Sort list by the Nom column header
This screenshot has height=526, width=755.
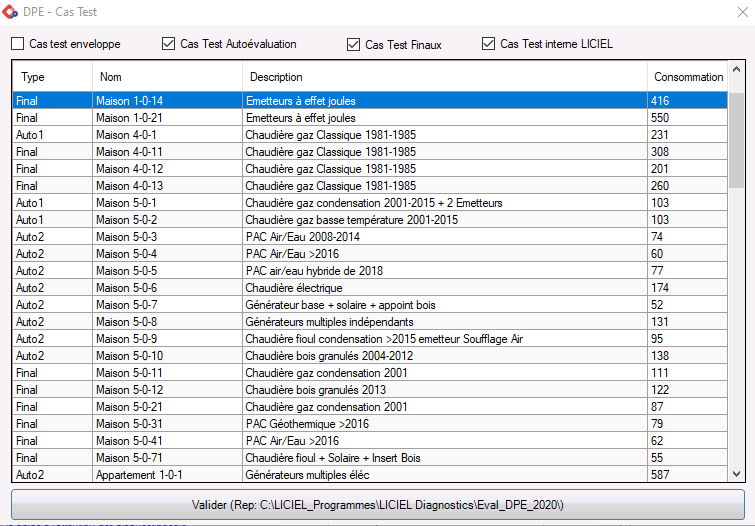167,77
